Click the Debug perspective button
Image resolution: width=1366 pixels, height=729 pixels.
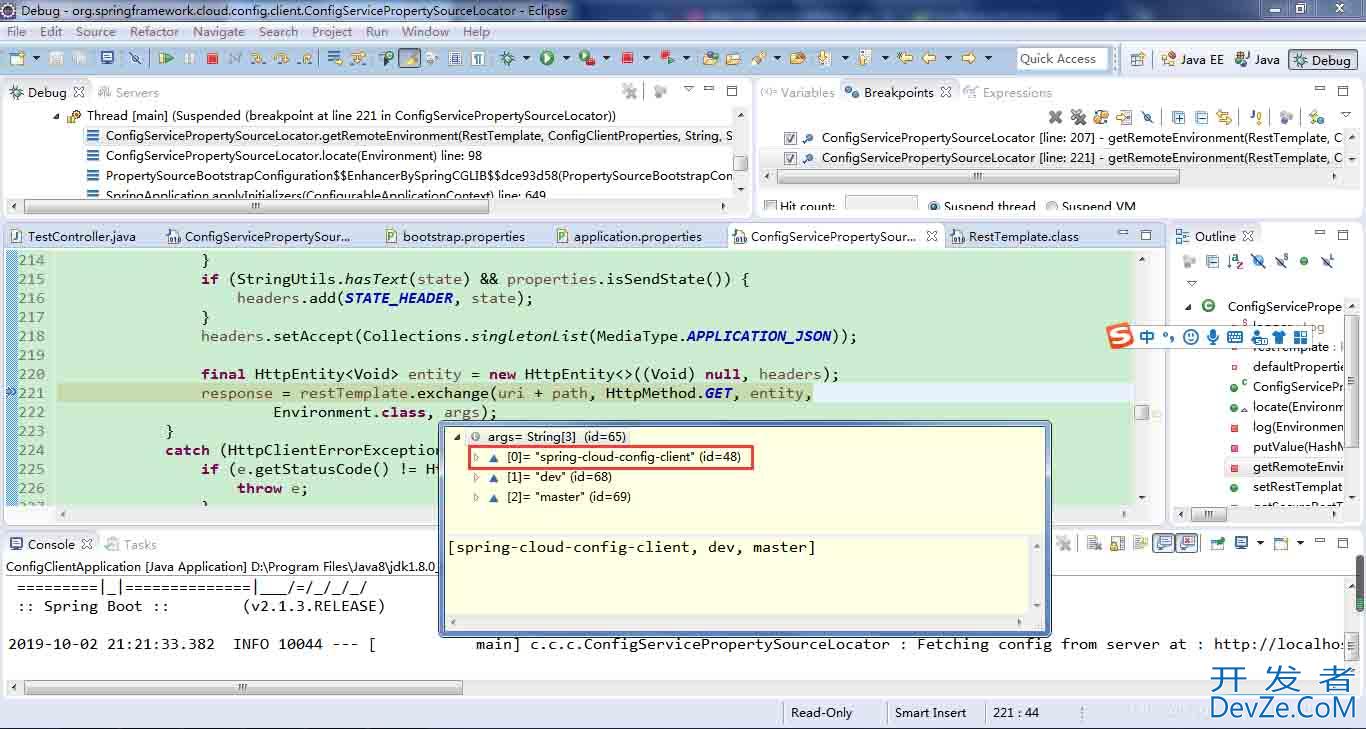tap(1322, 59)
